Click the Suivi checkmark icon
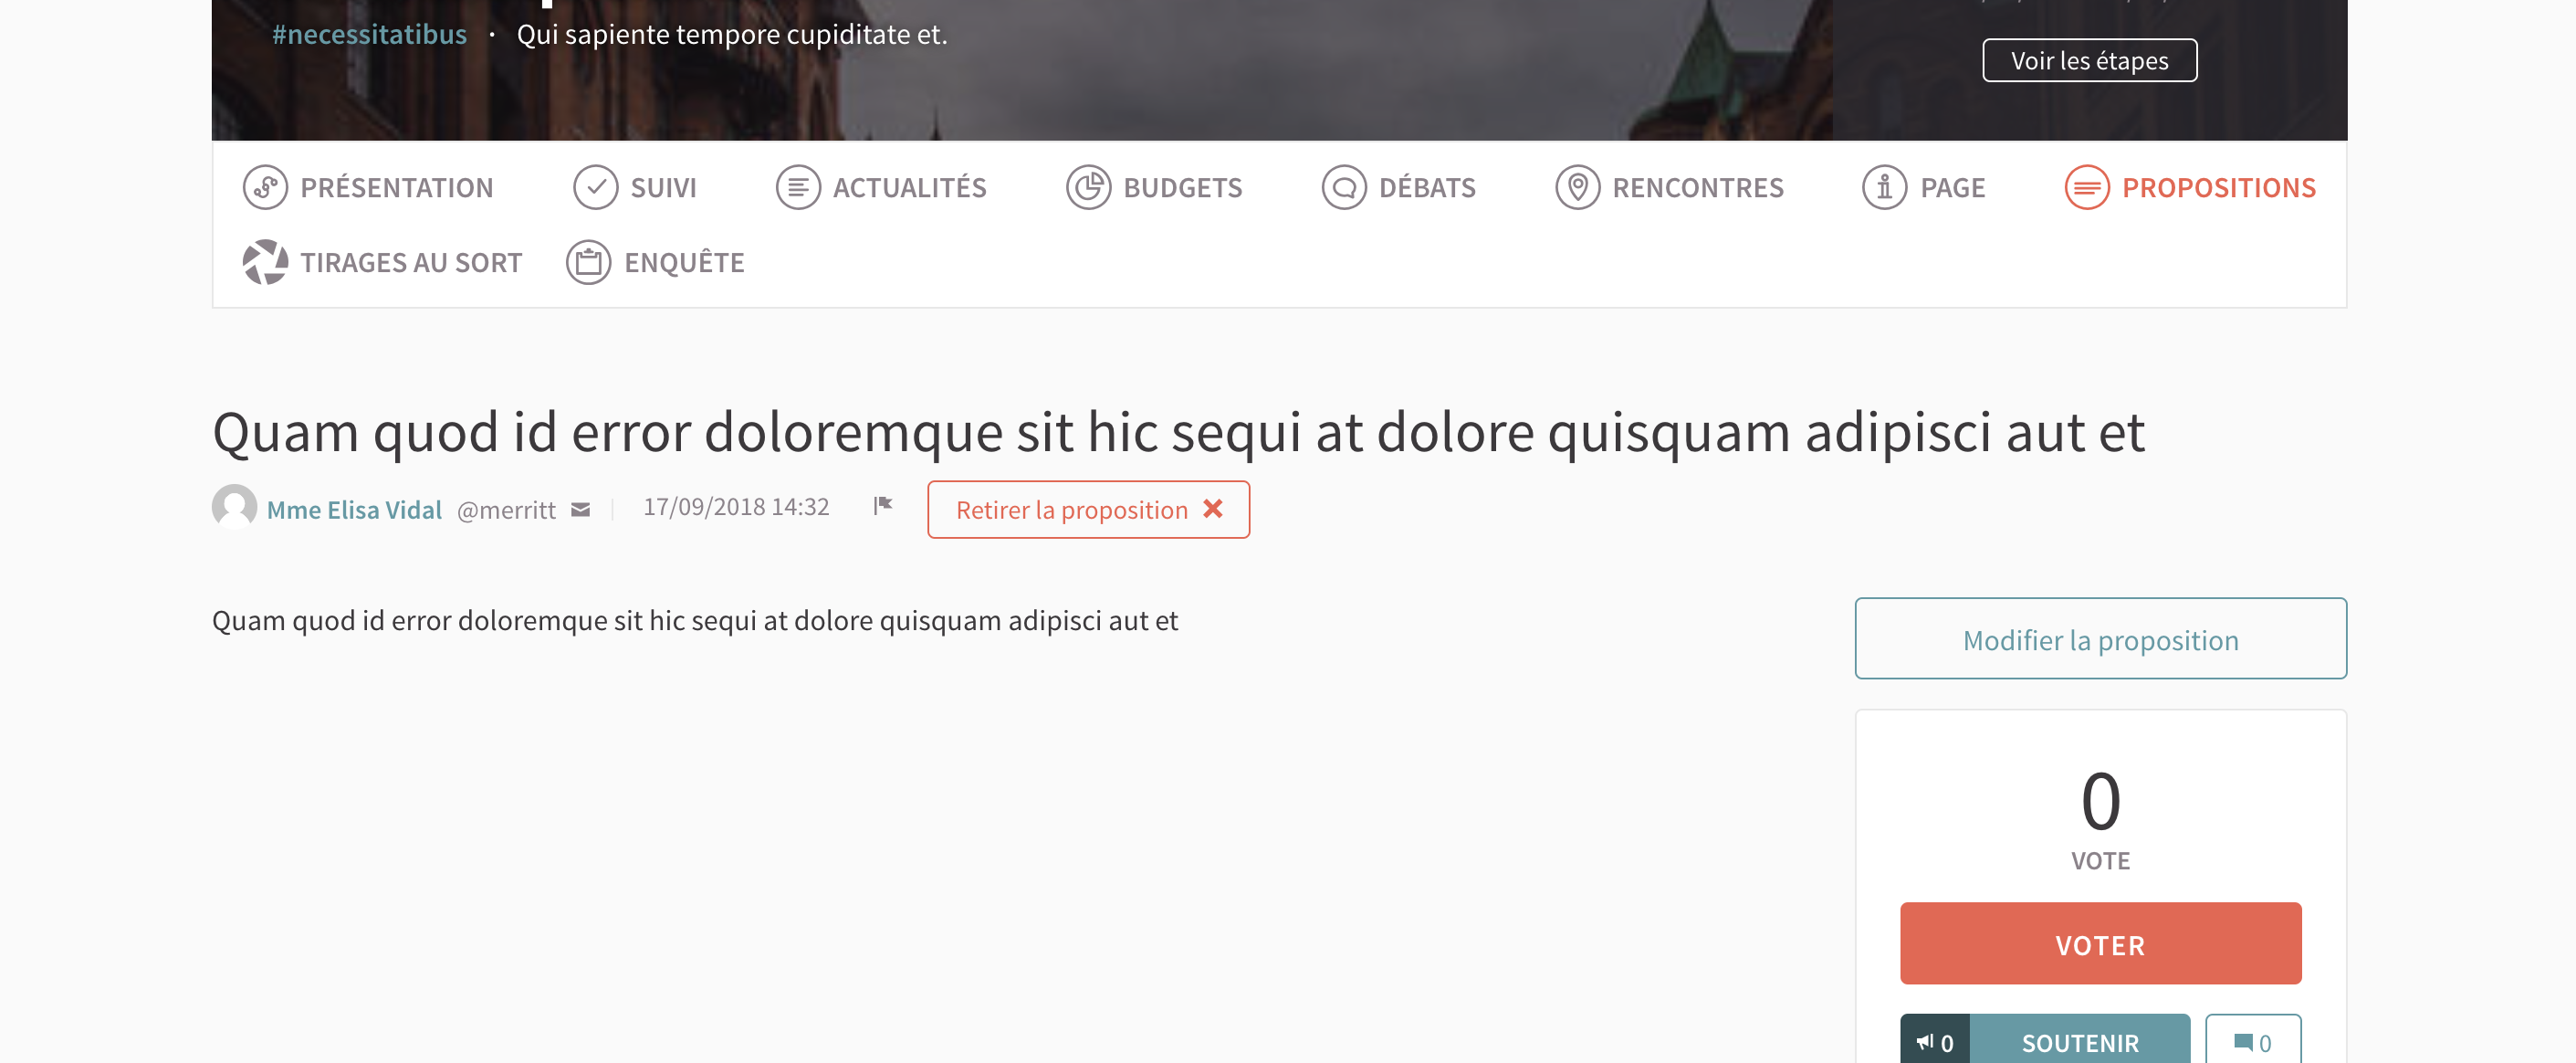2576x1063 pixels. click(x=595, y=187)
